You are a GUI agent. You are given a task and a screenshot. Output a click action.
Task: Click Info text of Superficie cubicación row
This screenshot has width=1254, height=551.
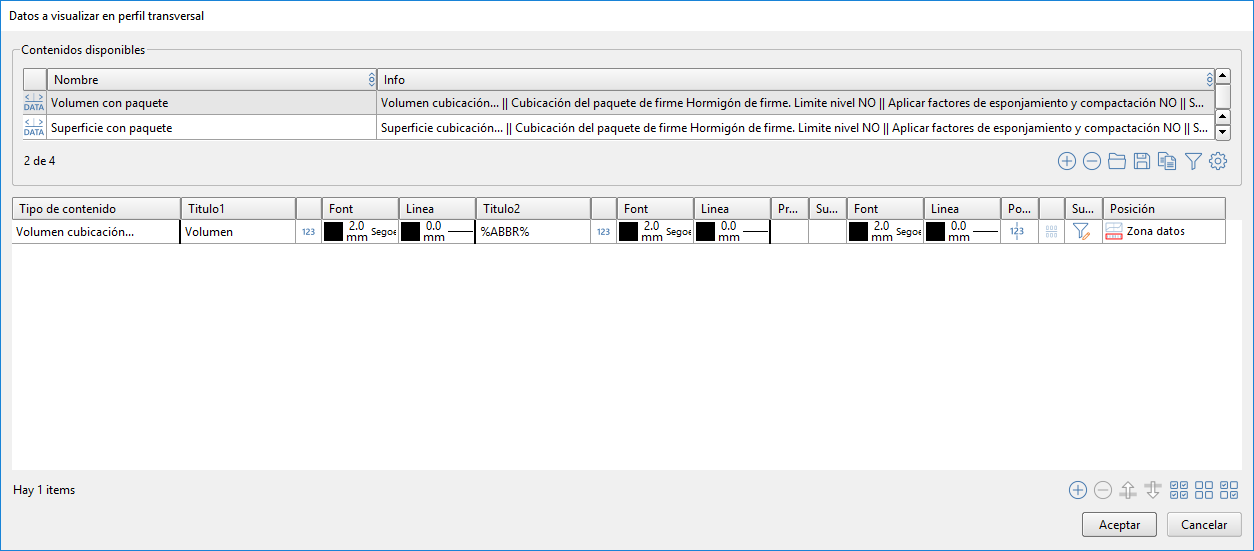coord(793,128)
